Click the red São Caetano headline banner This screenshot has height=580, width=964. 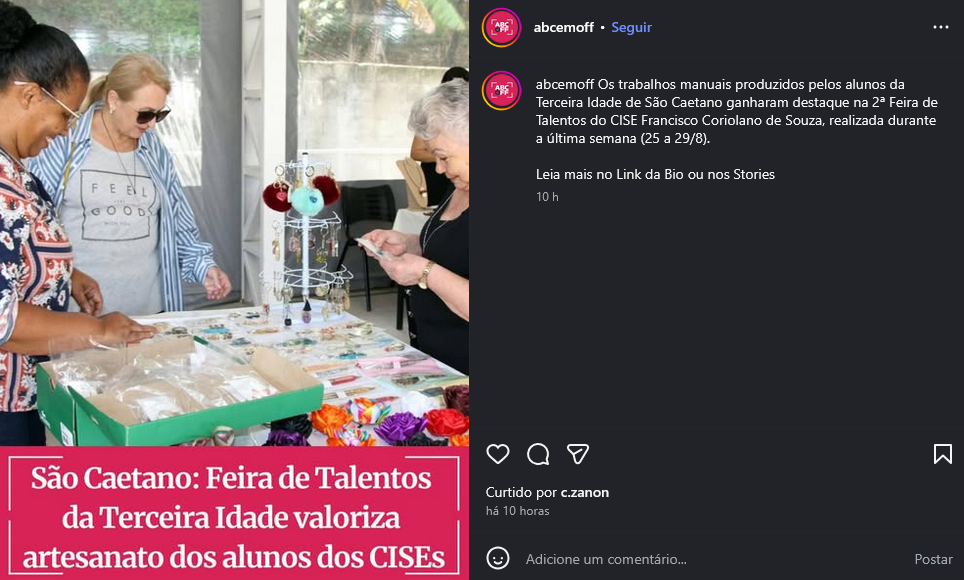[234, 513]
